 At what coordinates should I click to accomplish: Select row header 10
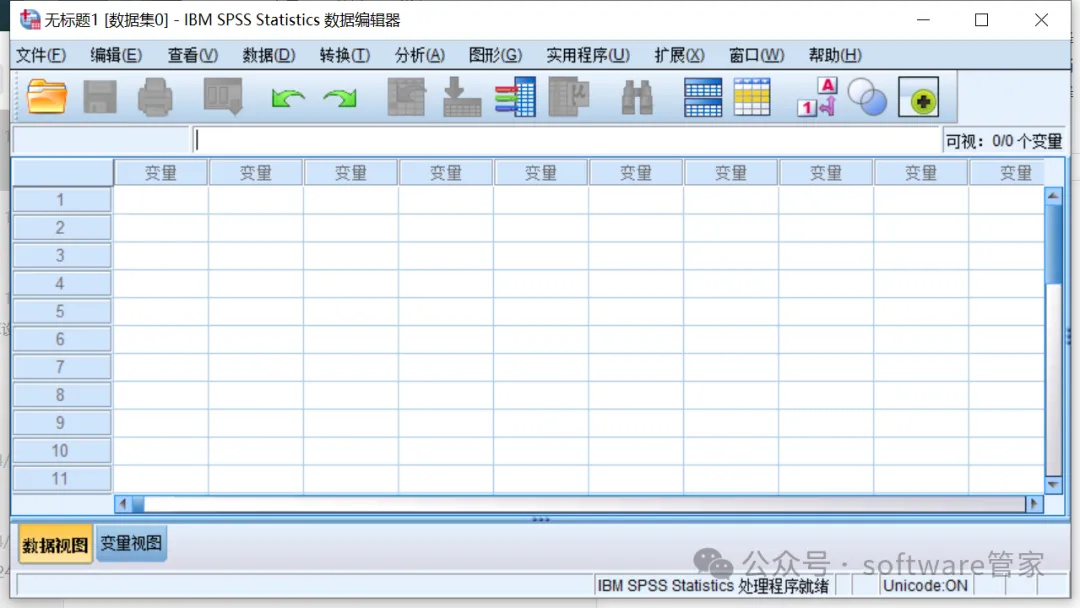(62, 451)
